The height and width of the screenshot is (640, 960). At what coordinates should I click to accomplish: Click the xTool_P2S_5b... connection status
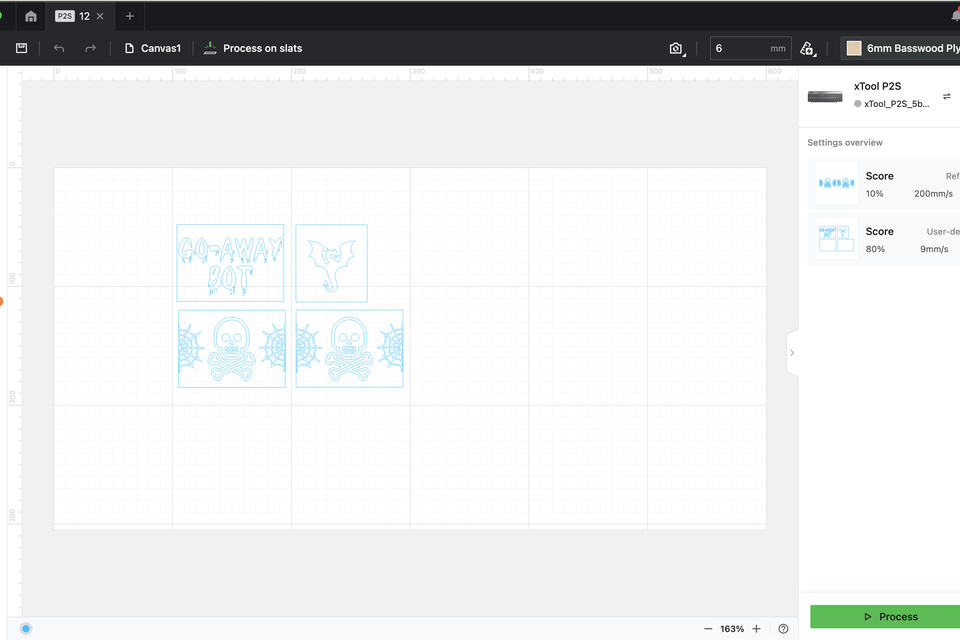click(x=891, y=104)
